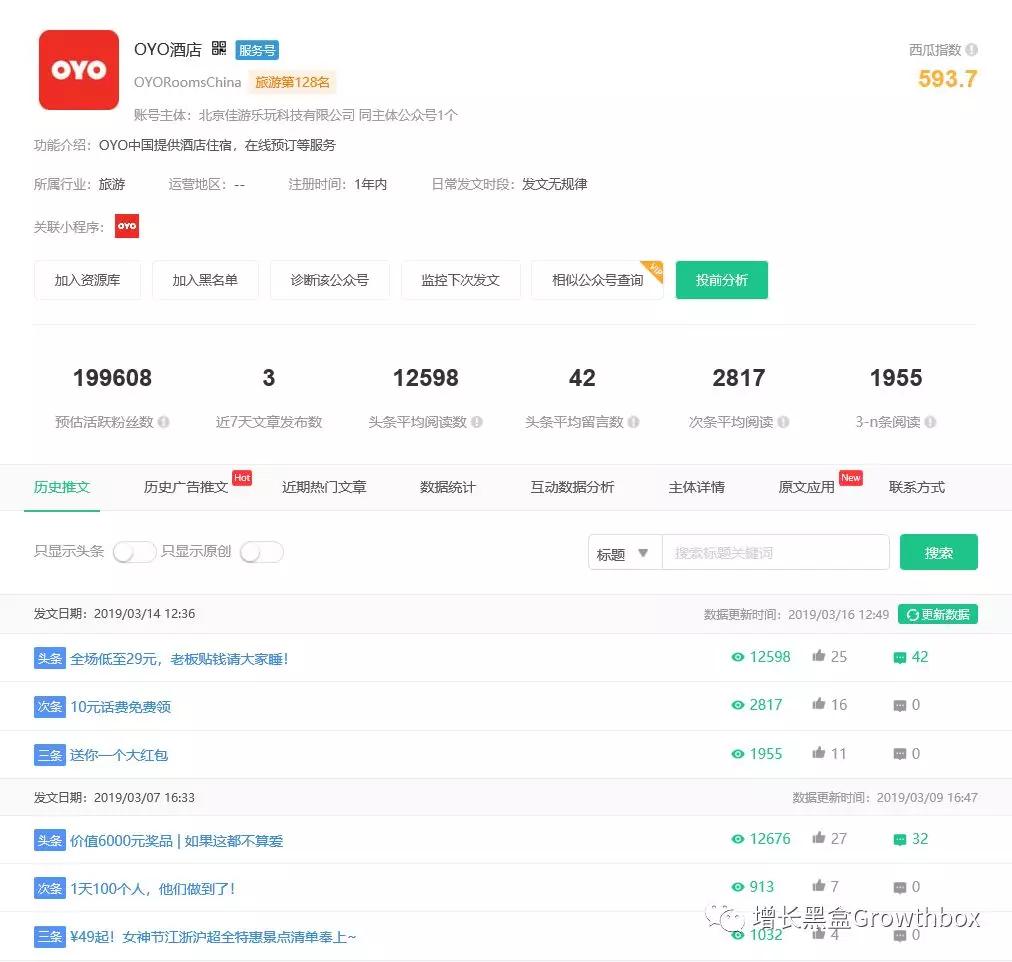Image resolution: width=1012 pixels, height=962 pixels.
Task: Click the 头条 badge on 全场低至29元 article
Action: pos(50,658)
